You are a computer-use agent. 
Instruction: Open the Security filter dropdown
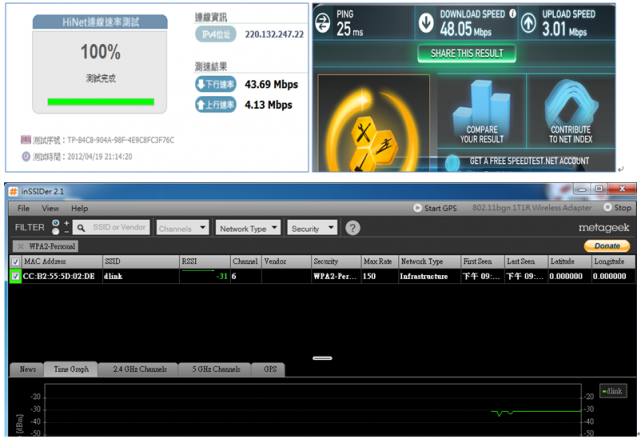(313, 228)
